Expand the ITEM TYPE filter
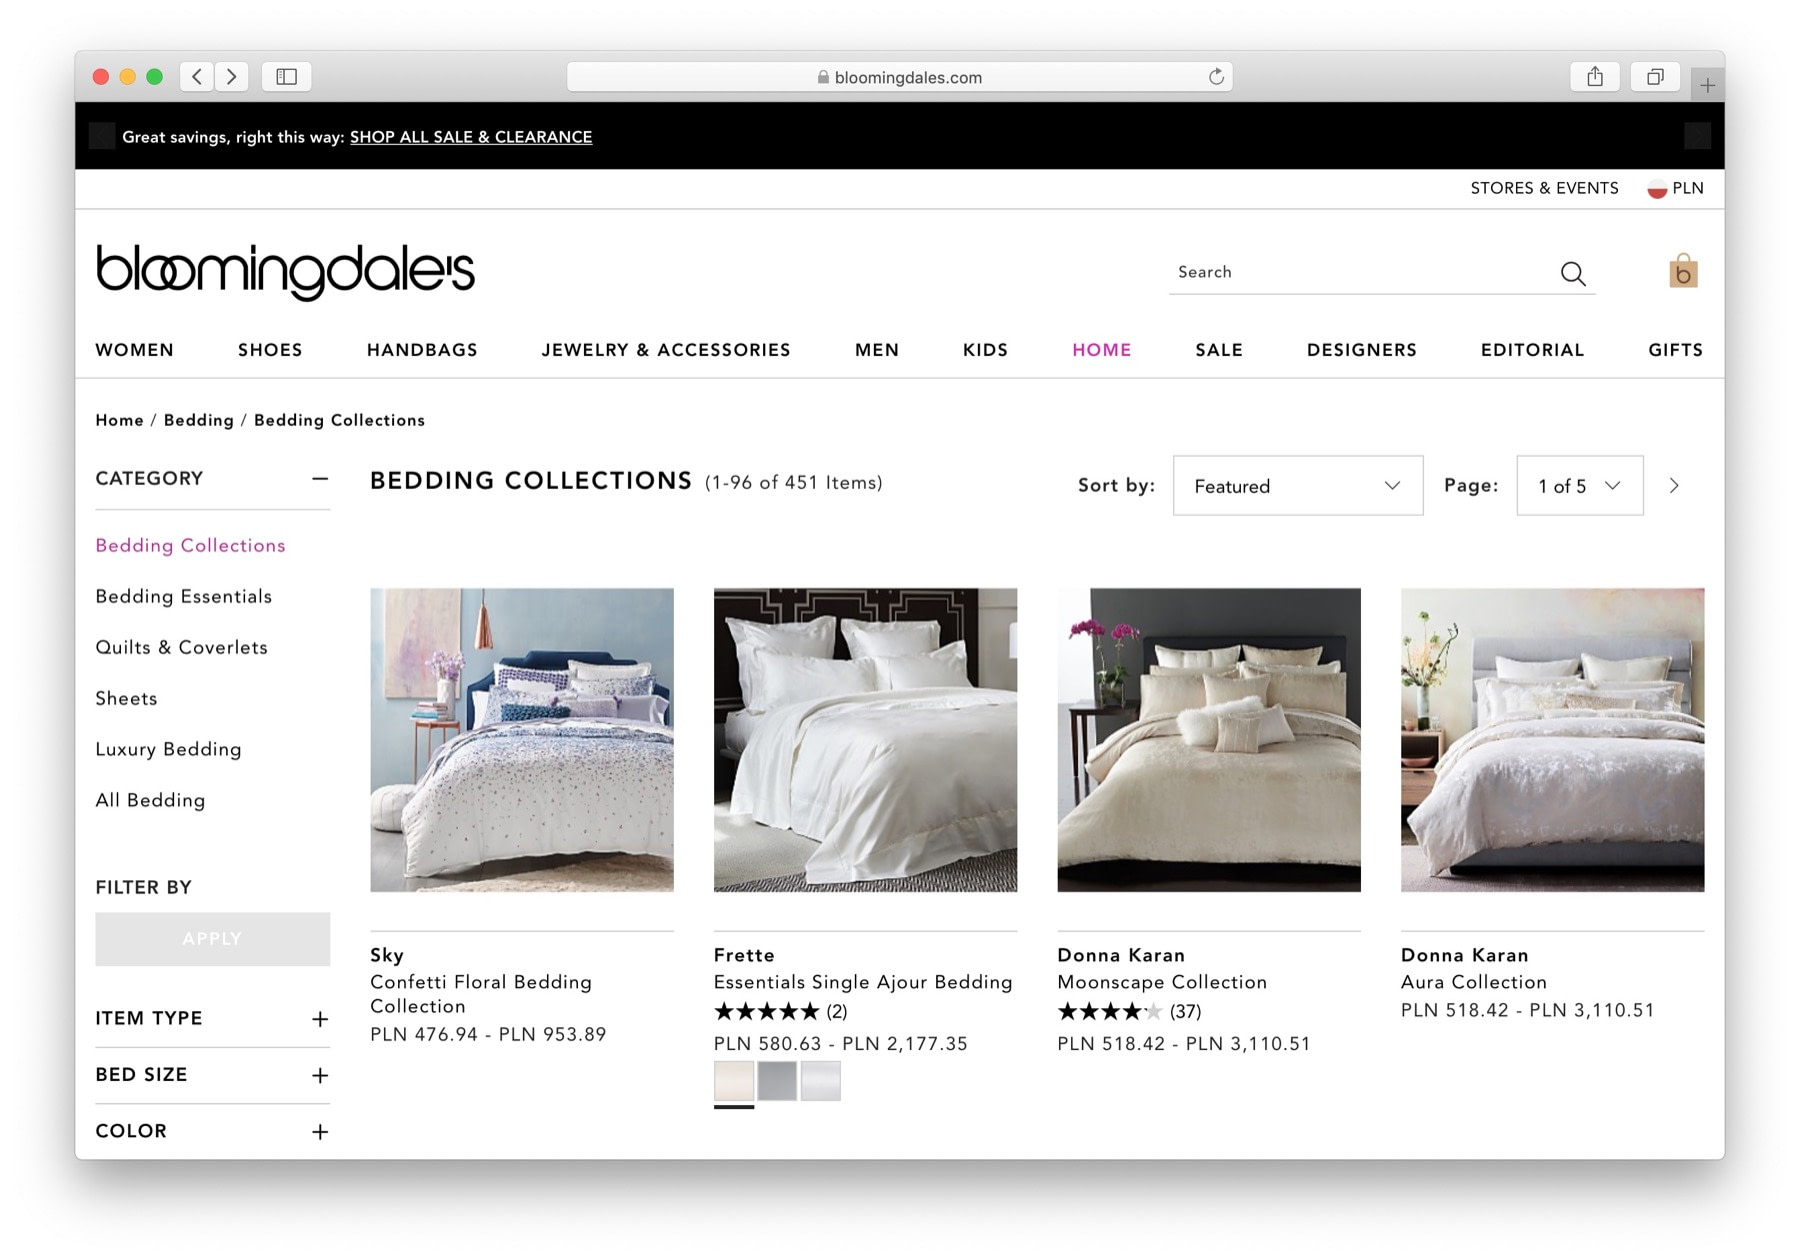This screenshot has height=1259, width=1800. tap(319, 1019)
